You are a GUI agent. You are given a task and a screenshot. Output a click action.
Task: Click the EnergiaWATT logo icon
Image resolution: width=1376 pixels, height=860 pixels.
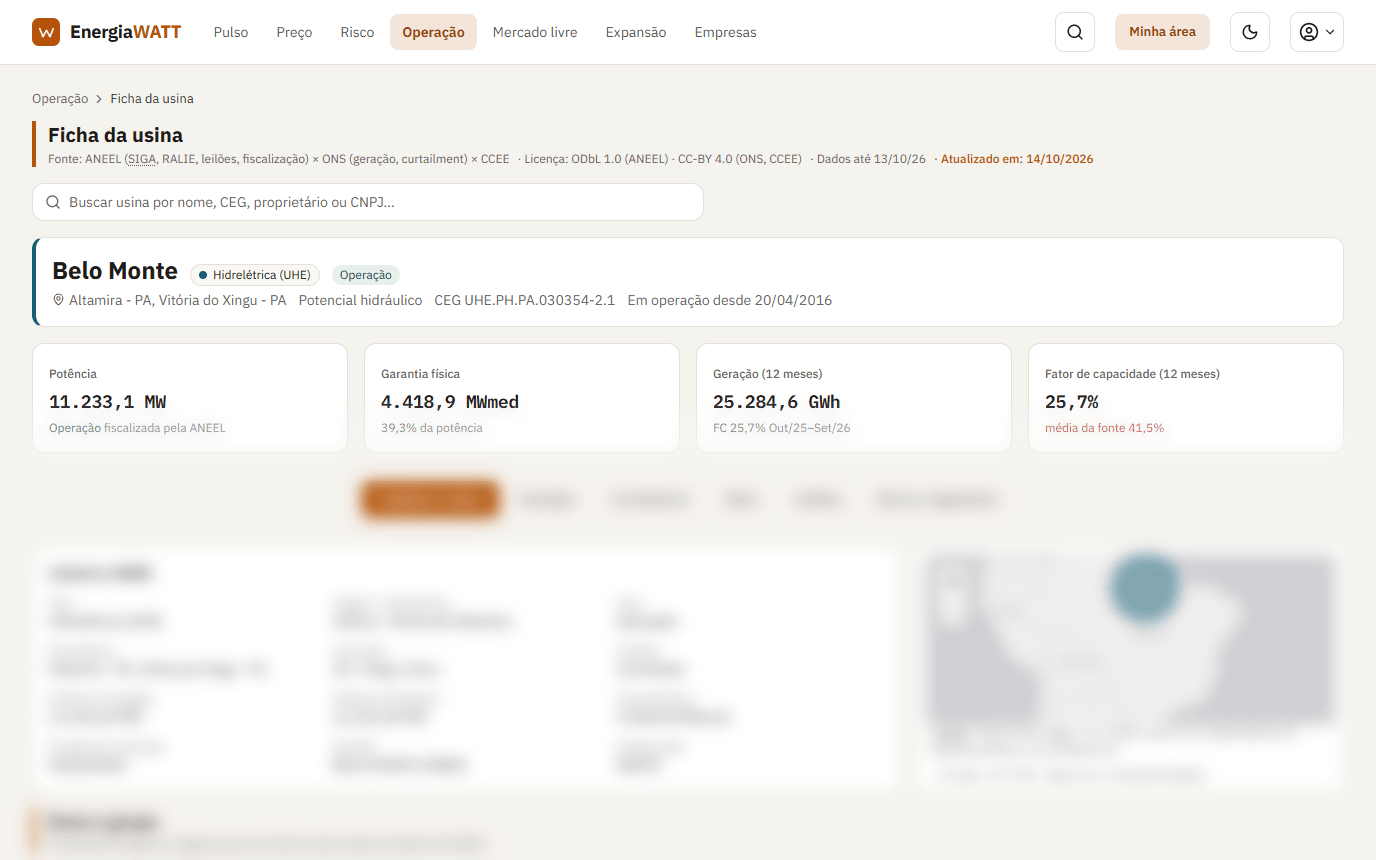[46, 32]
